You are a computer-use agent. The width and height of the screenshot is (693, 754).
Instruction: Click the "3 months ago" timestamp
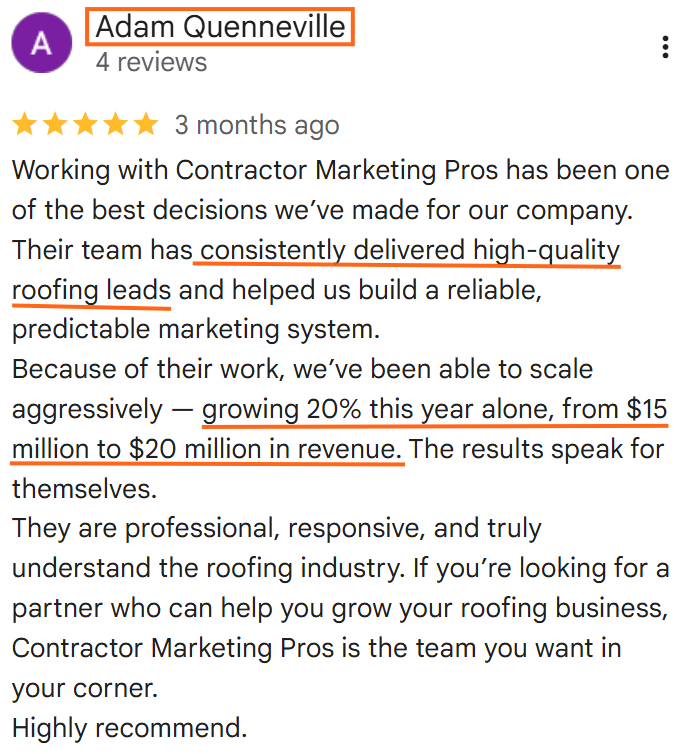pyautogui.click(x=257, y=126)
